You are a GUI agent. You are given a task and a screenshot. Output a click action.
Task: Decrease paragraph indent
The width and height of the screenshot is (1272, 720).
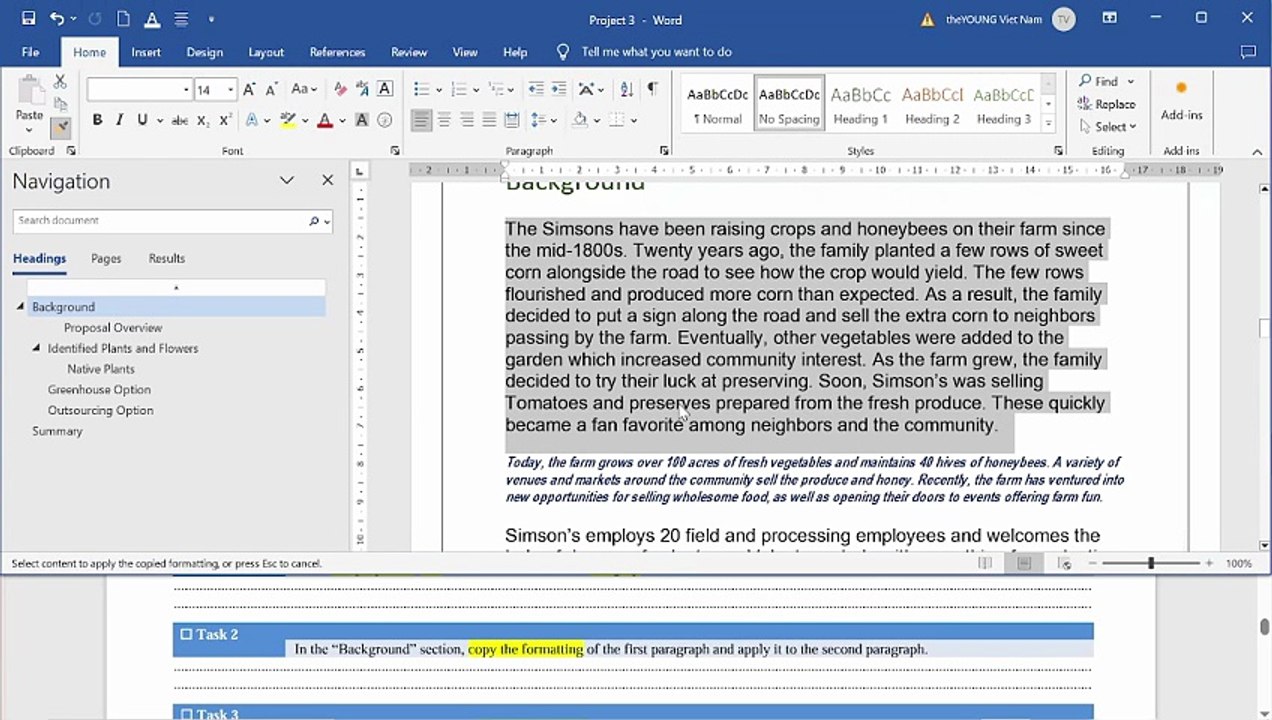point(536,90)
